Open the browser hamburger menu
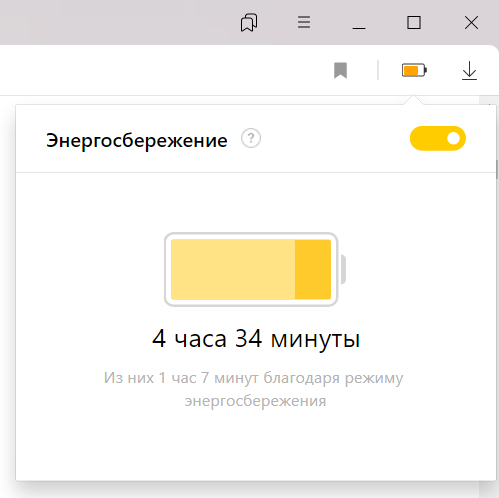This screenshot has height=498, width=499. point(304,22)
